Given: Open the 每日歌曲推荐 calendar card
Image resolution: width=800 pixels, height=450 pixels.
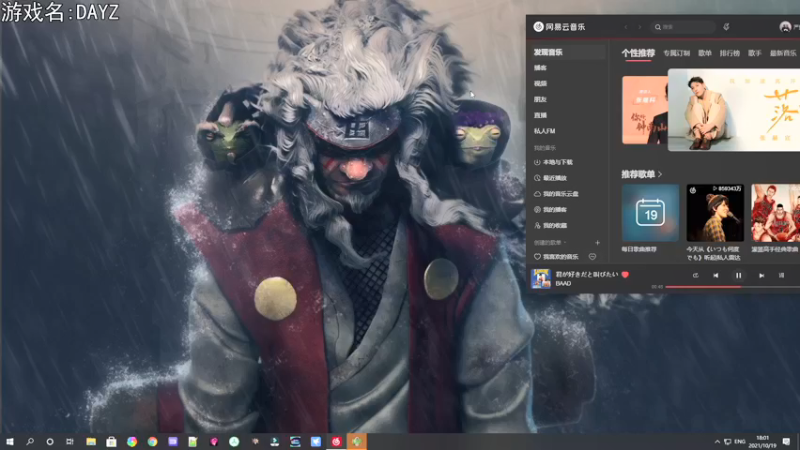Looking at the screenshot, I should click(x=651, y=213).
